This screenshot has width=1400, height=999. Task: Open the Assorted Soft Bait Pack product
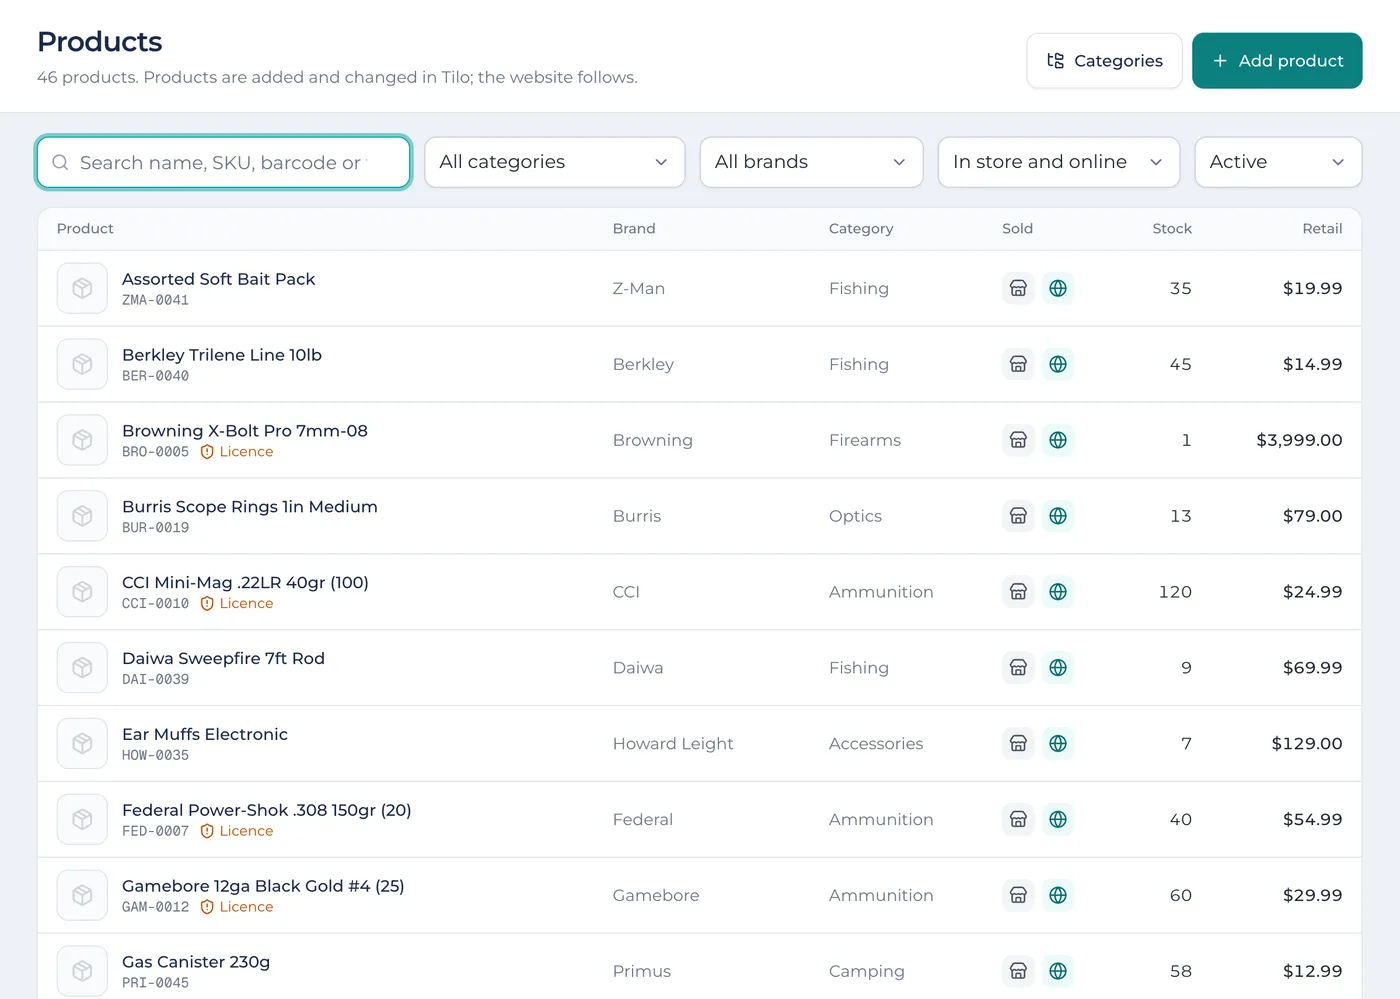click(x=218, y=279)
